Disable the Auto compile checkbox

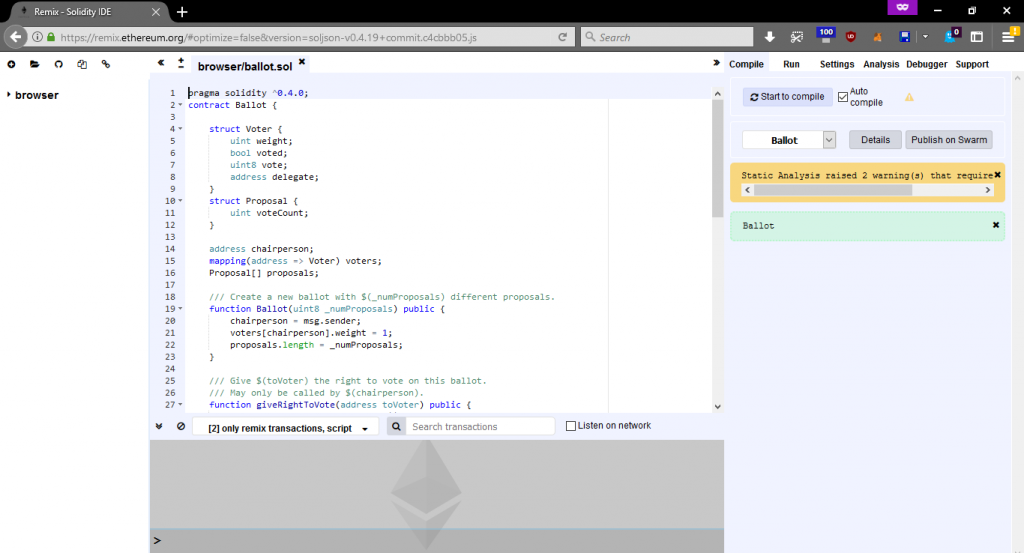[843, 97]
